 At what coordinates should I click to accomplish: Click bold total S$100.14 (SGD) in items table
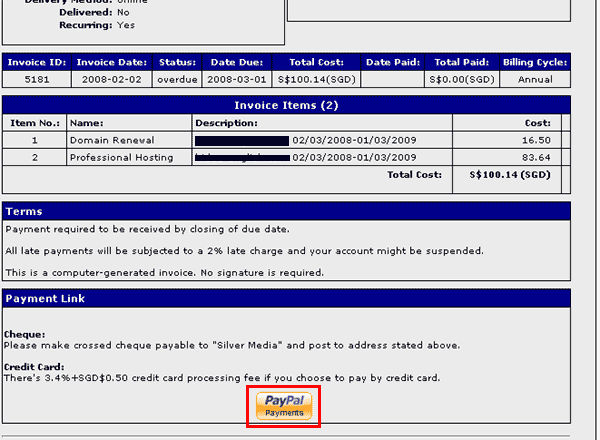510,175
